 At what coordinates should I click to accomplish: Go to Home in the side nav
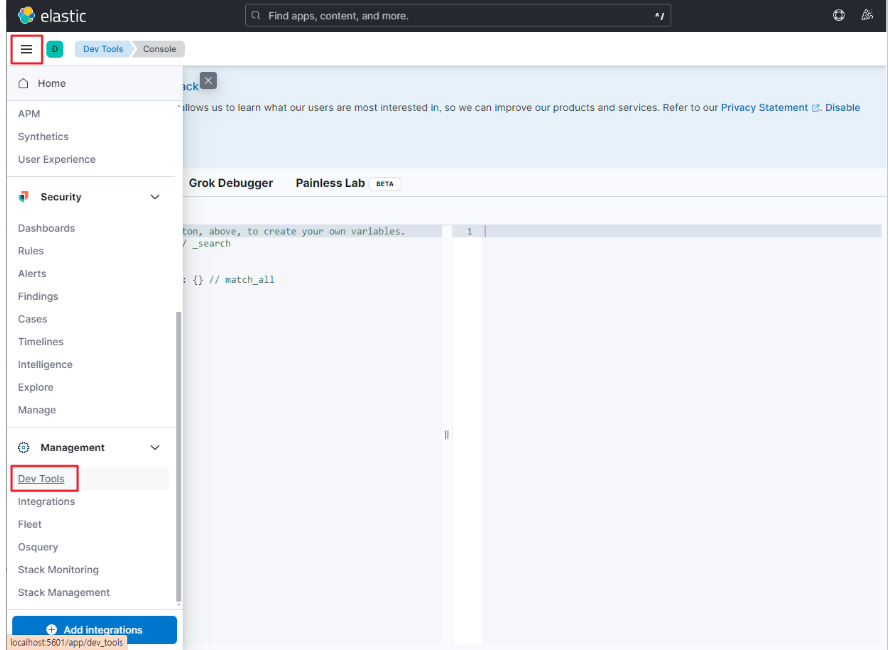coord(52,83)
